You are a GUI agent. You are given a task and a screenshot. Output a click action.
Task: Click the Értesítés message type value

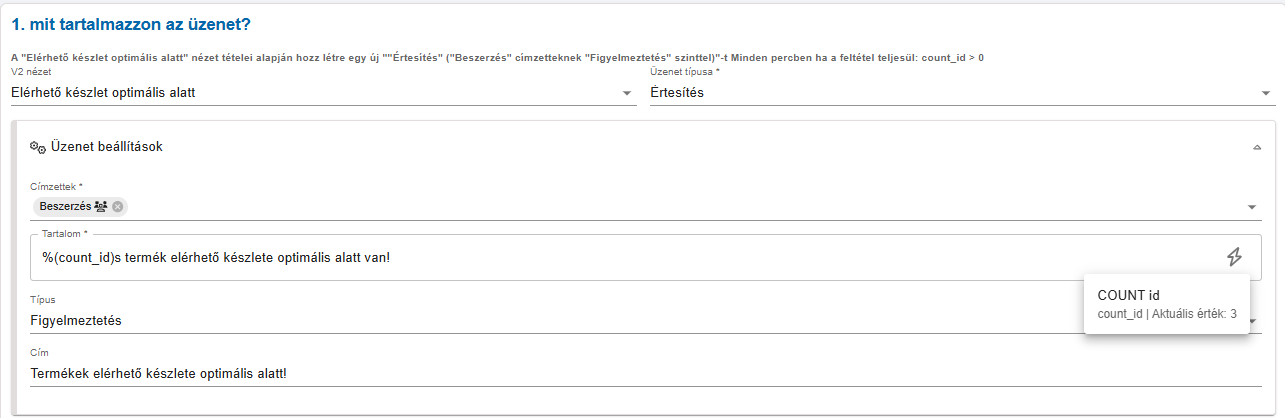(x=677, y=93)
